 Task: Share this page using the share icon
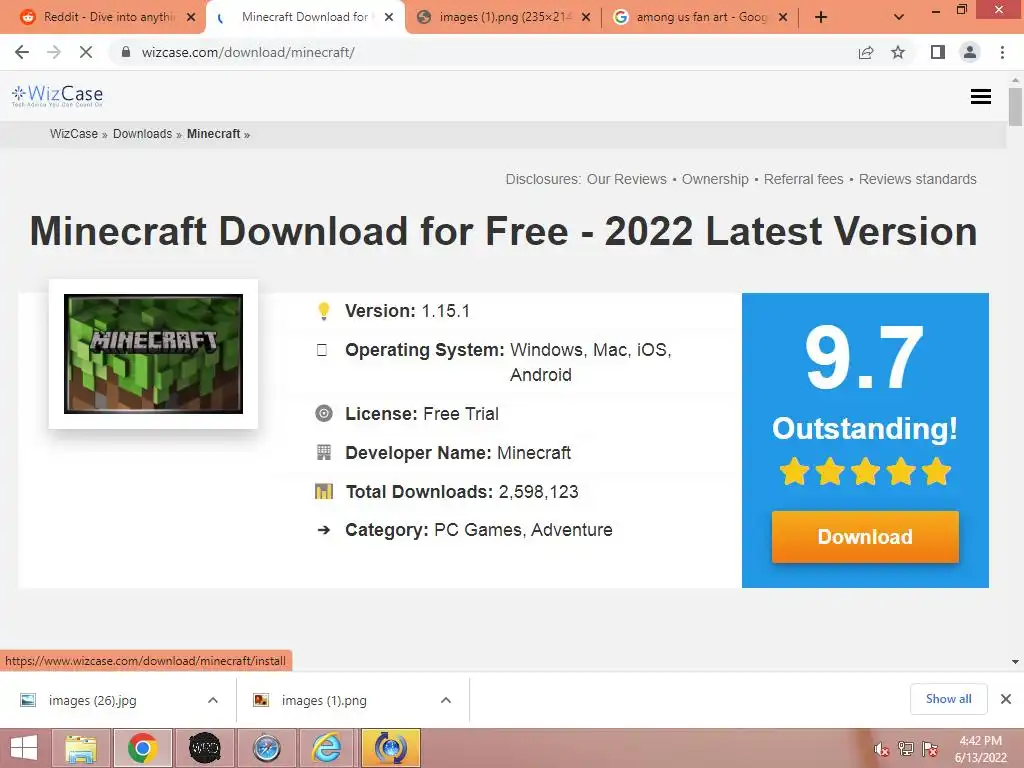pyautogui.click(x=866, y=52)
